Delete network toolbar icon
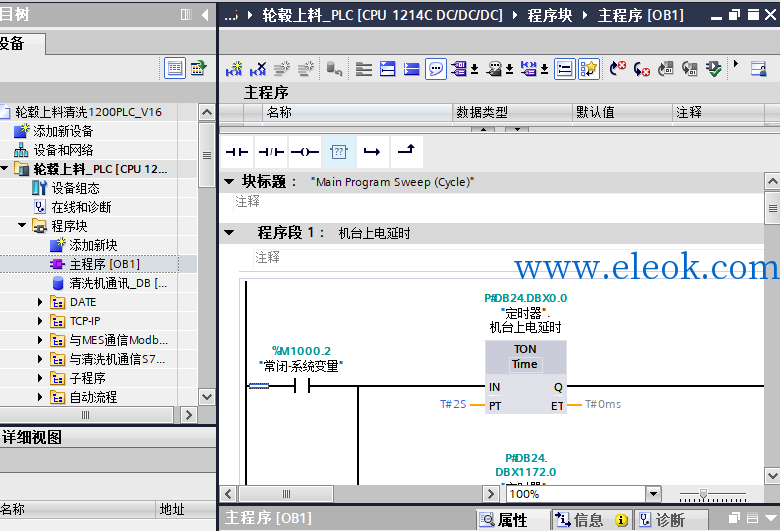780x531 pixels. pyautogui.click(x=258, y=69)
